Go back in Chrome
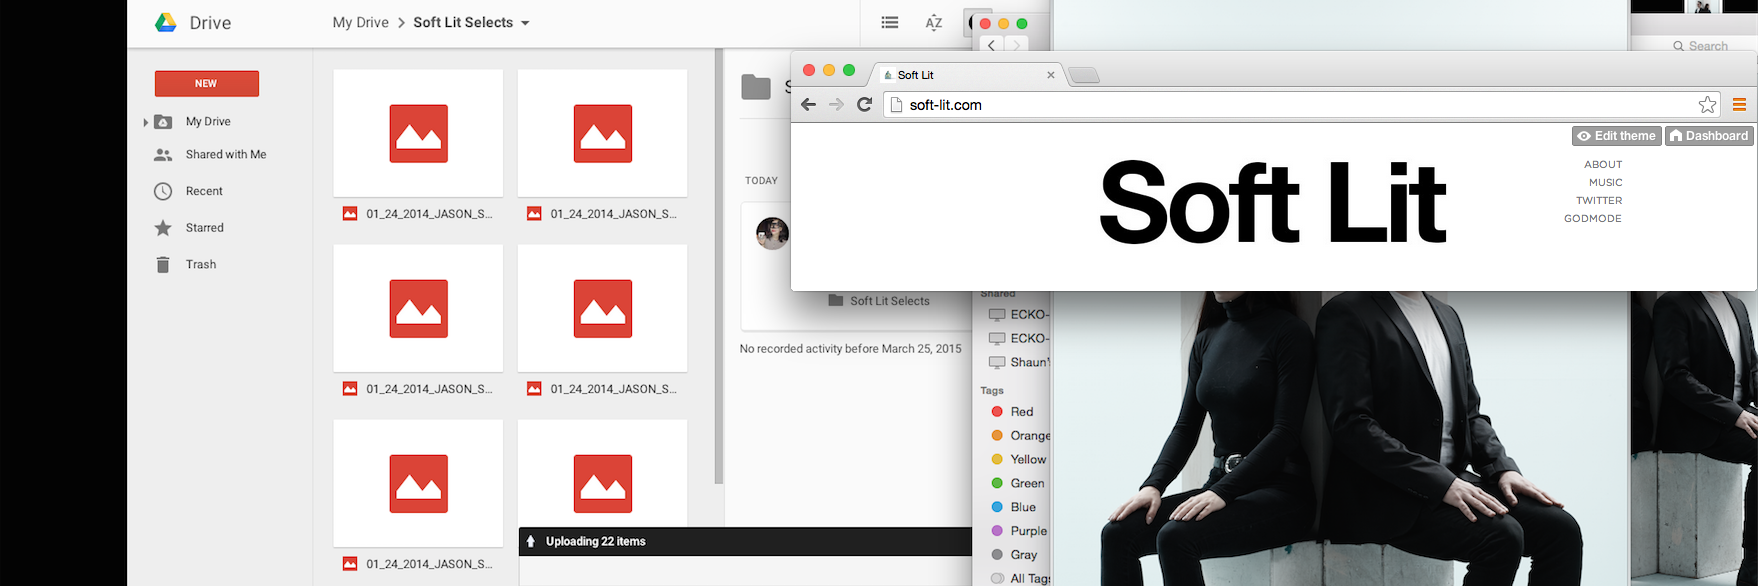The height and width of the screenshot is (586, 1758). pyautogui.click(x=809, y=104)
